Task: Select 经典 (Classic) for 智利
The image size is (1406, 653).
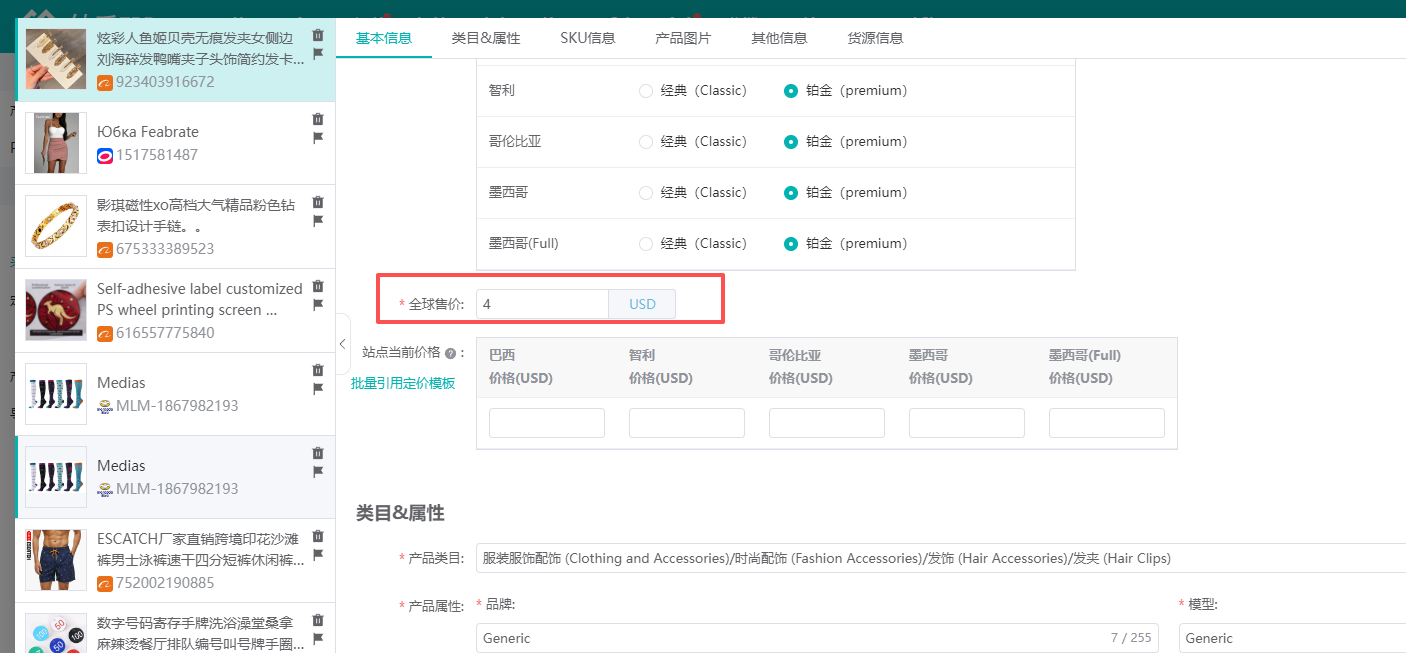Action: pos(646,91)
